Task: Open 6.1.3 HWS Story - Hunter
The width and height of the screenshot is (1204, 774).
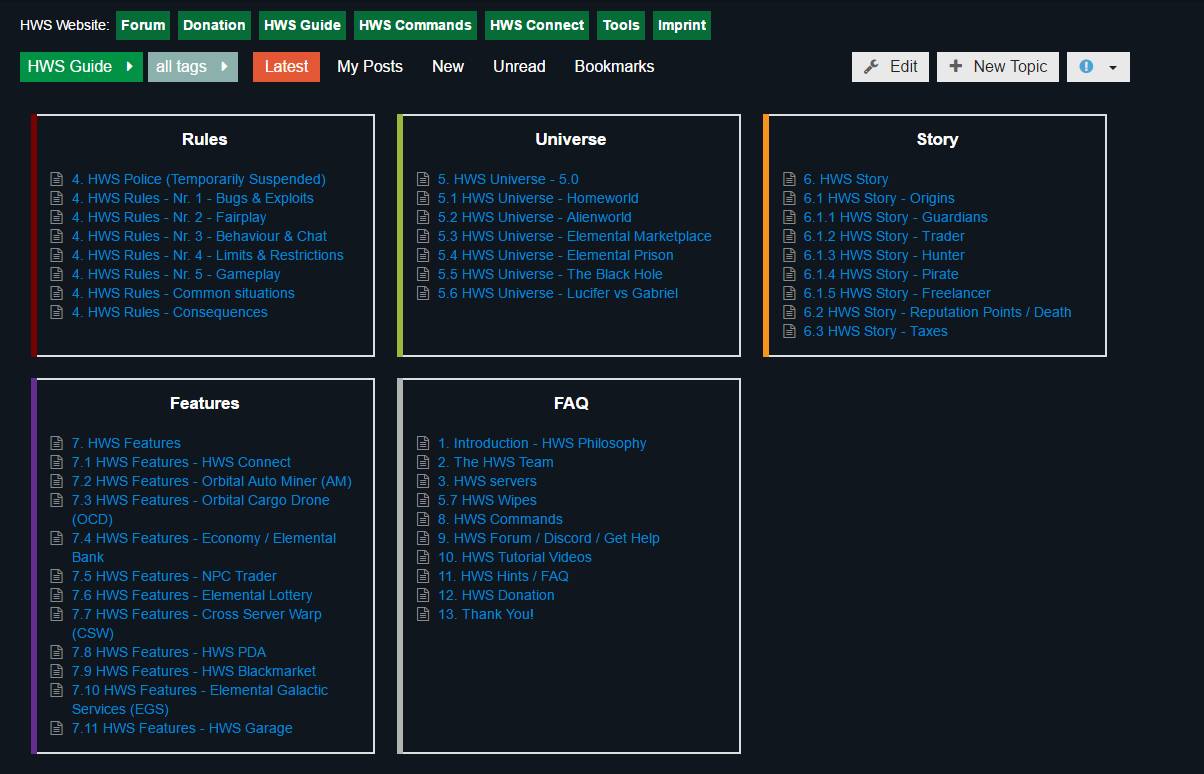Action: tap(884, 255)
